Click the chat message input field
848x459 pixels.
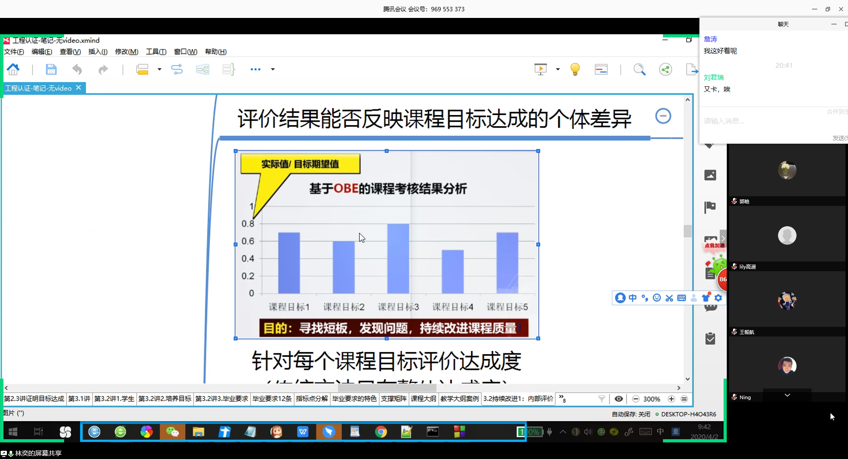[x=770, y=121]
